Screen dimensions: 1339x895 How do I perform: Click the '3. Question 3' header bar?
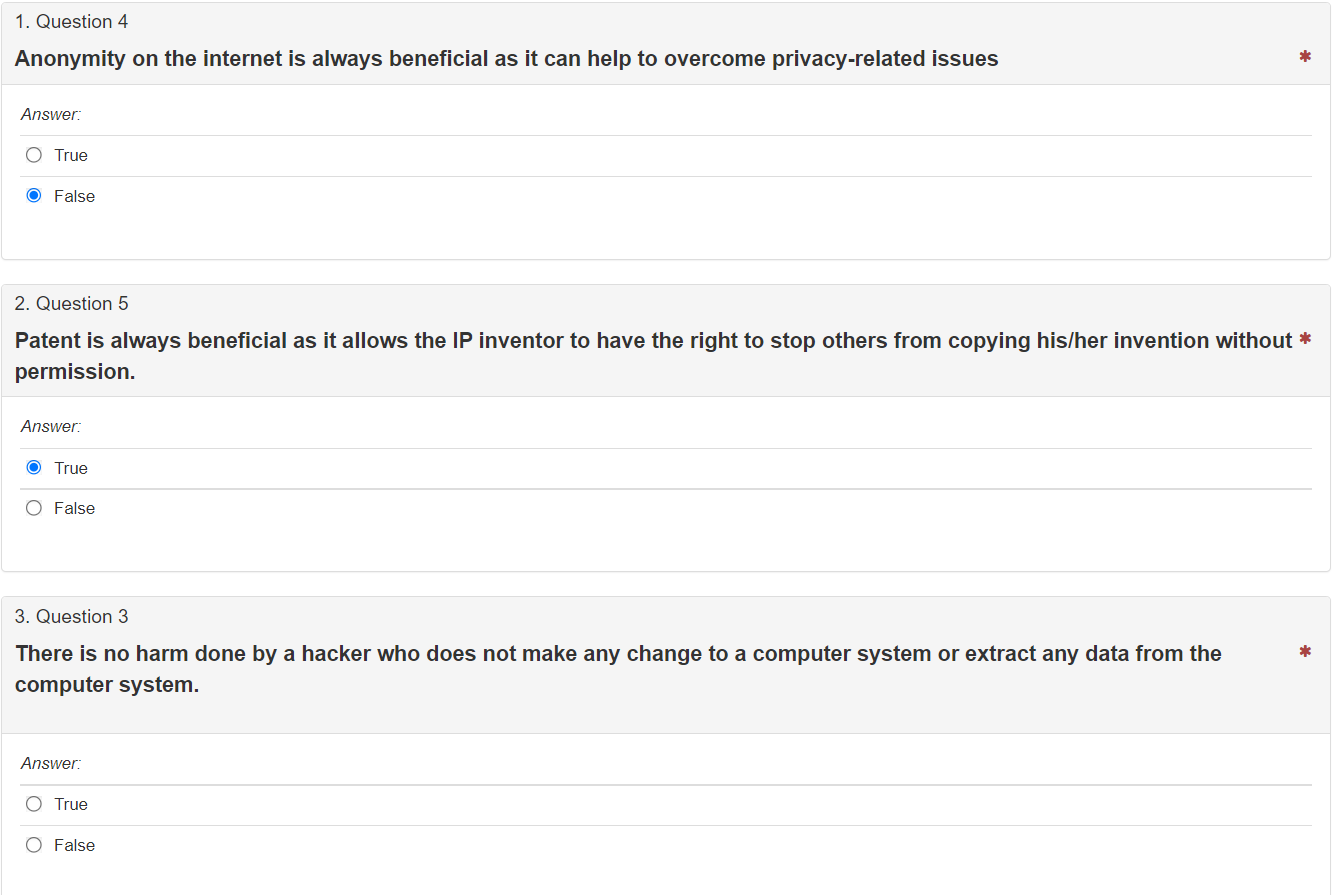(72, 616)
